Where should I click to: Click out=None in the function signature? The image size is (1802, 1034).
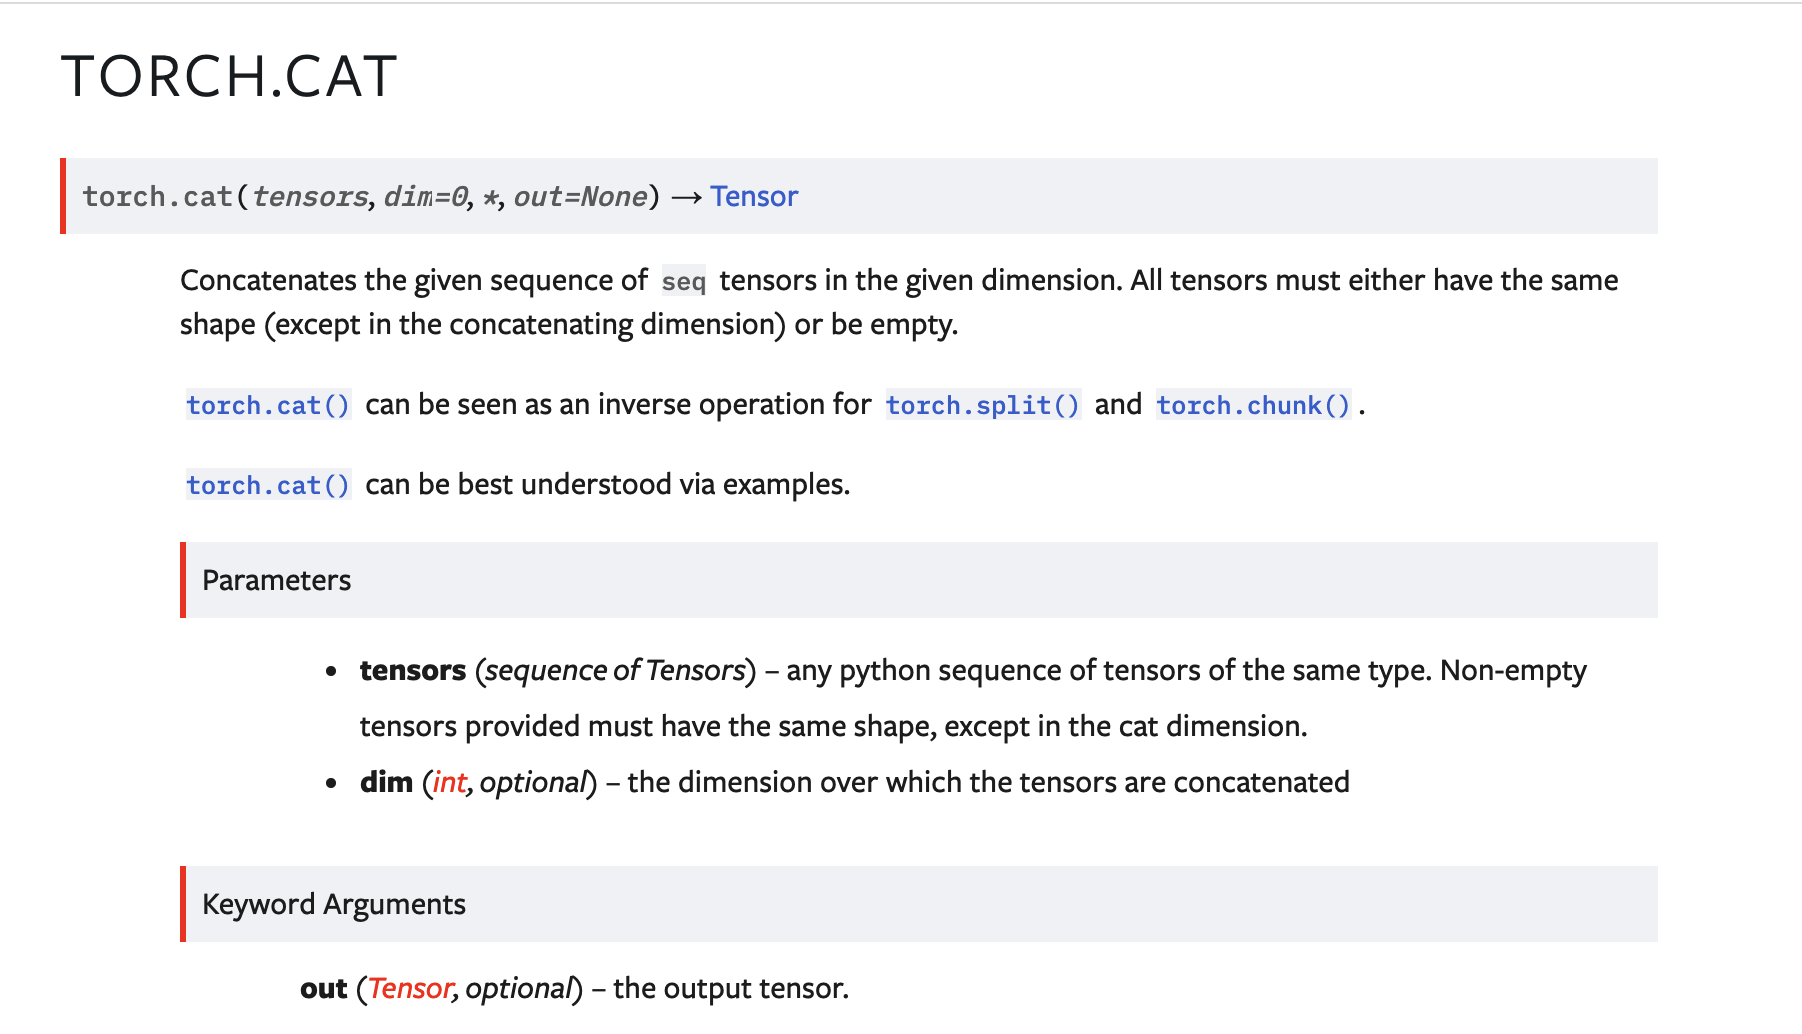click(580, 196)
